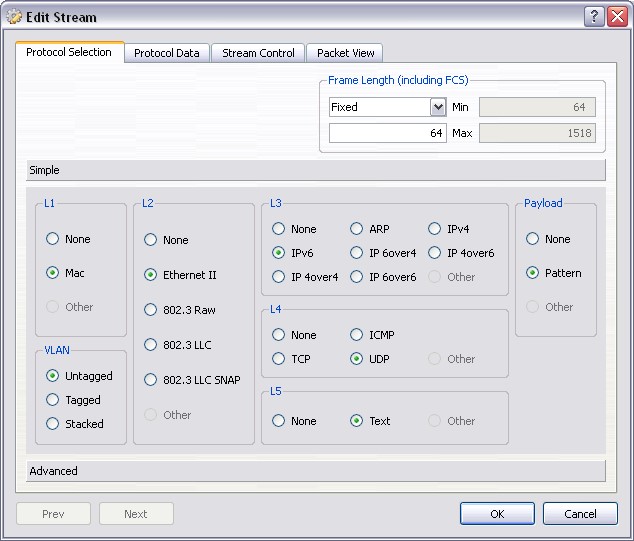Select ARP as the L3 protocol
634x541 pixels.
pos(357,229)
